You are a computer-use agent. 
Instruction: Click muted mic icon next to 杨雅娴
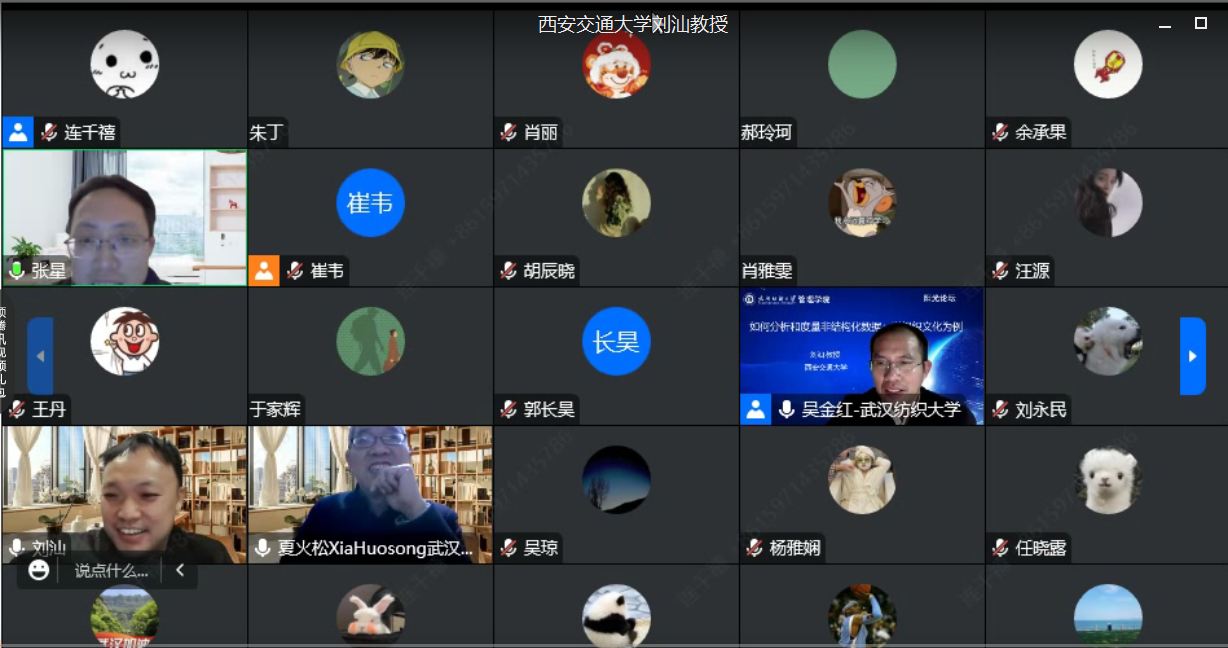coord(754,547)
